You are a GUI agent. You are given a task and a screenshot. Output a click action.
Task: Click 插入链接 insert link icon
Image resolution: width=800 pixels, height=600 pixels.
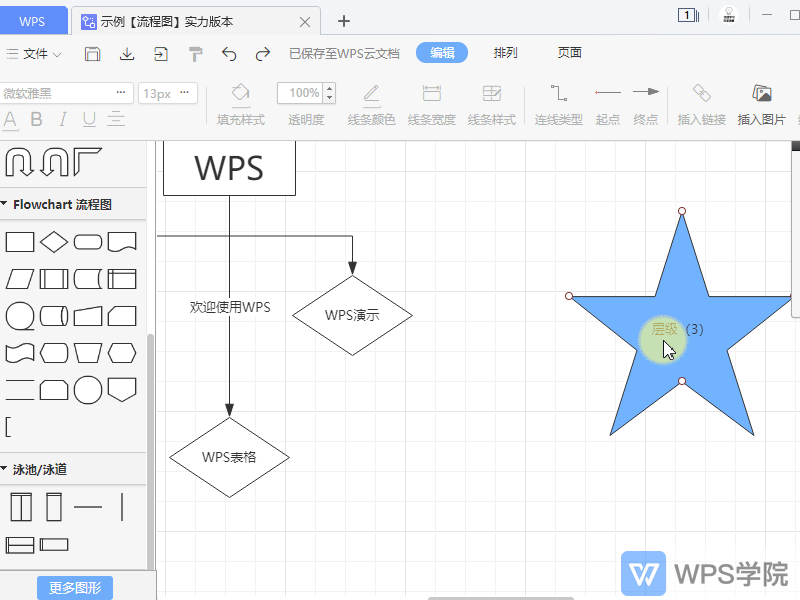702,105
